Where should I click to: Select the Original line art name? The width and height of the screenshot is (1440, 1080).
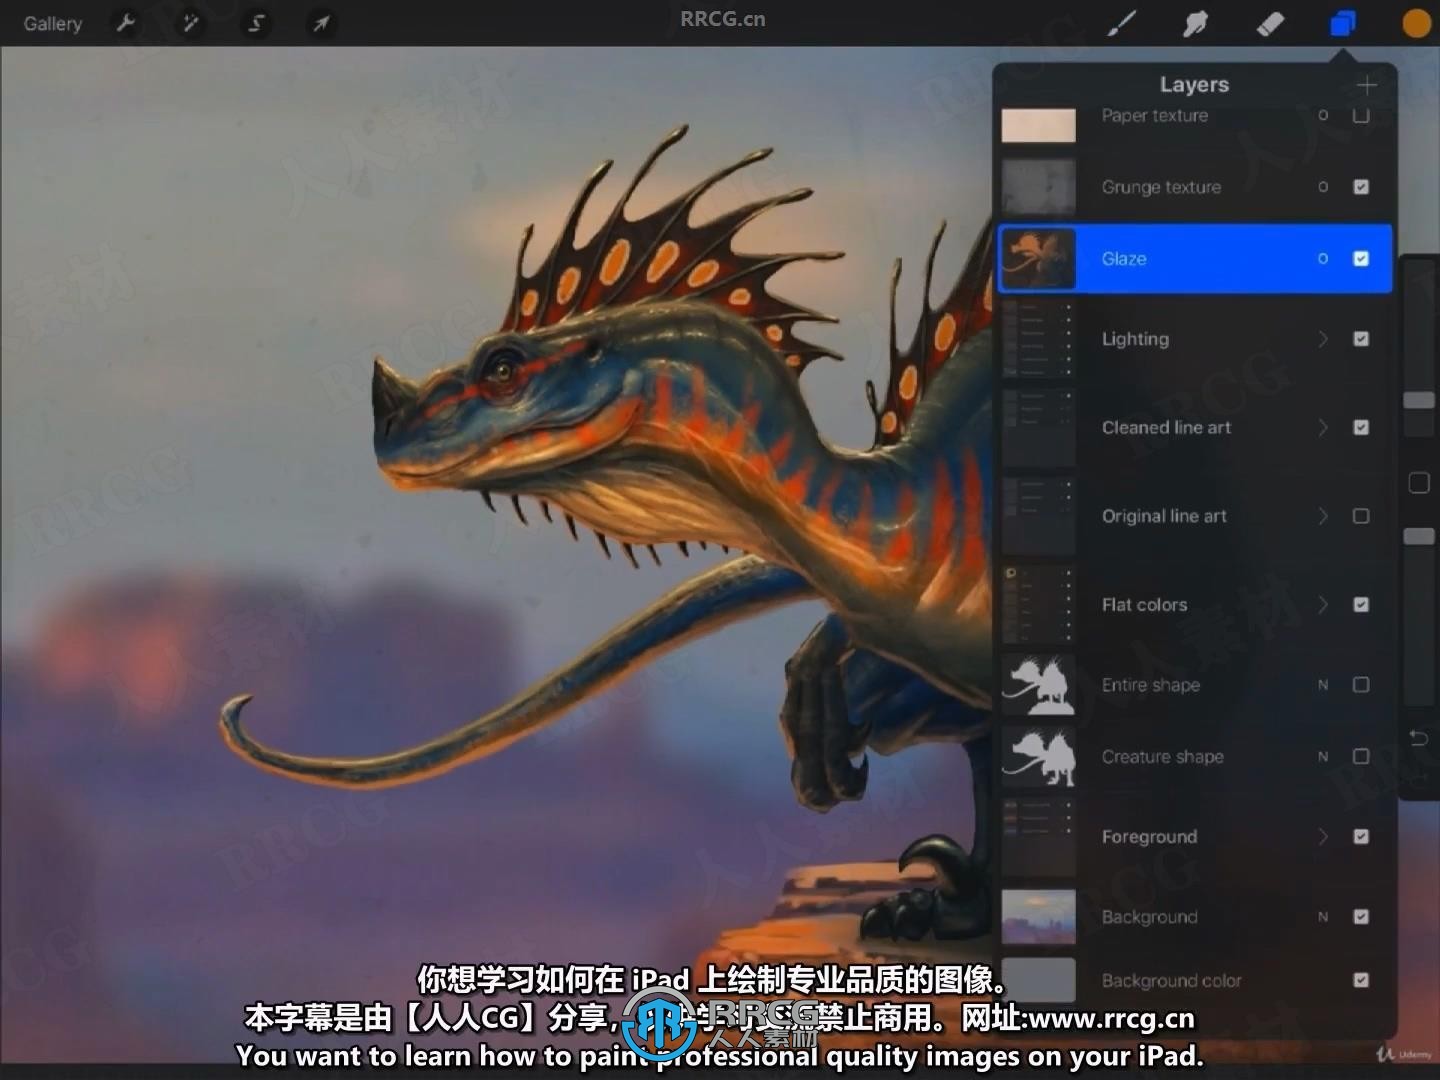pos(1164,516)
